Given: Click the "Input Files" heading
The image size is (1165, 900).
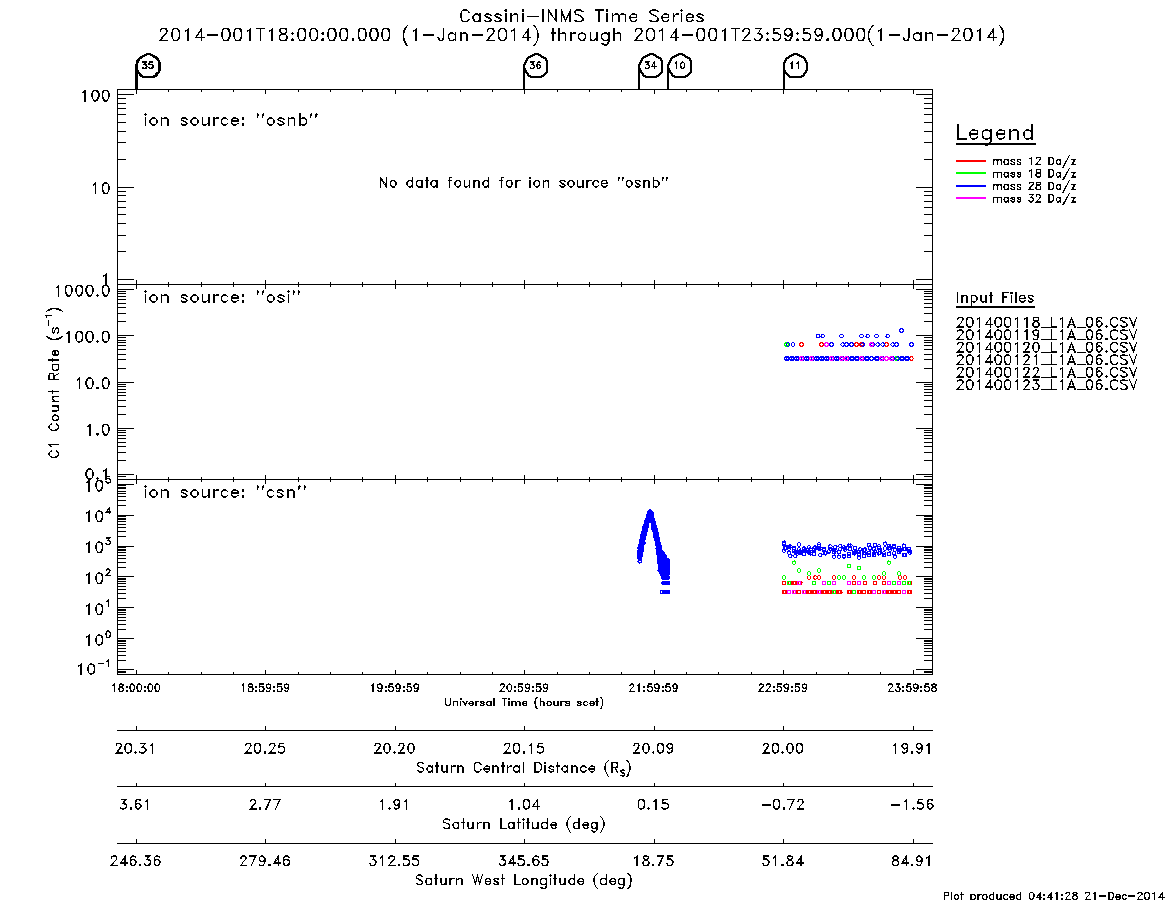Looking at the screenshot, I should point(995,298).
